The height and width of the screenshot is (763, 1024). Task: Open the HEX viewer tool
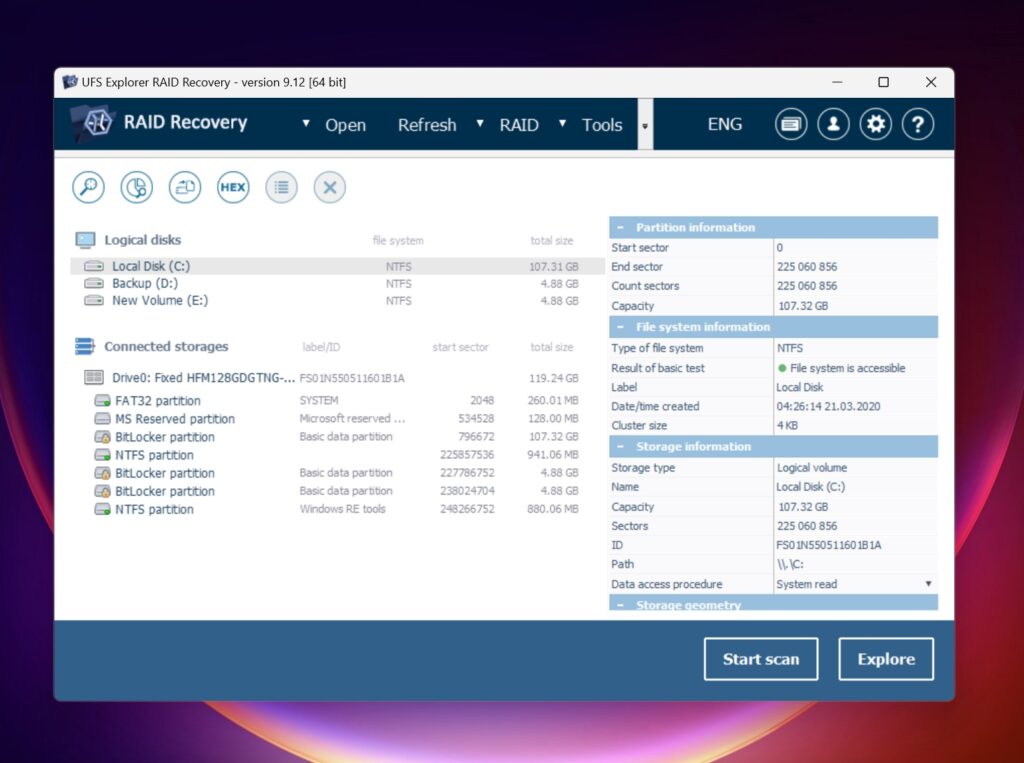tap(232, 187)
